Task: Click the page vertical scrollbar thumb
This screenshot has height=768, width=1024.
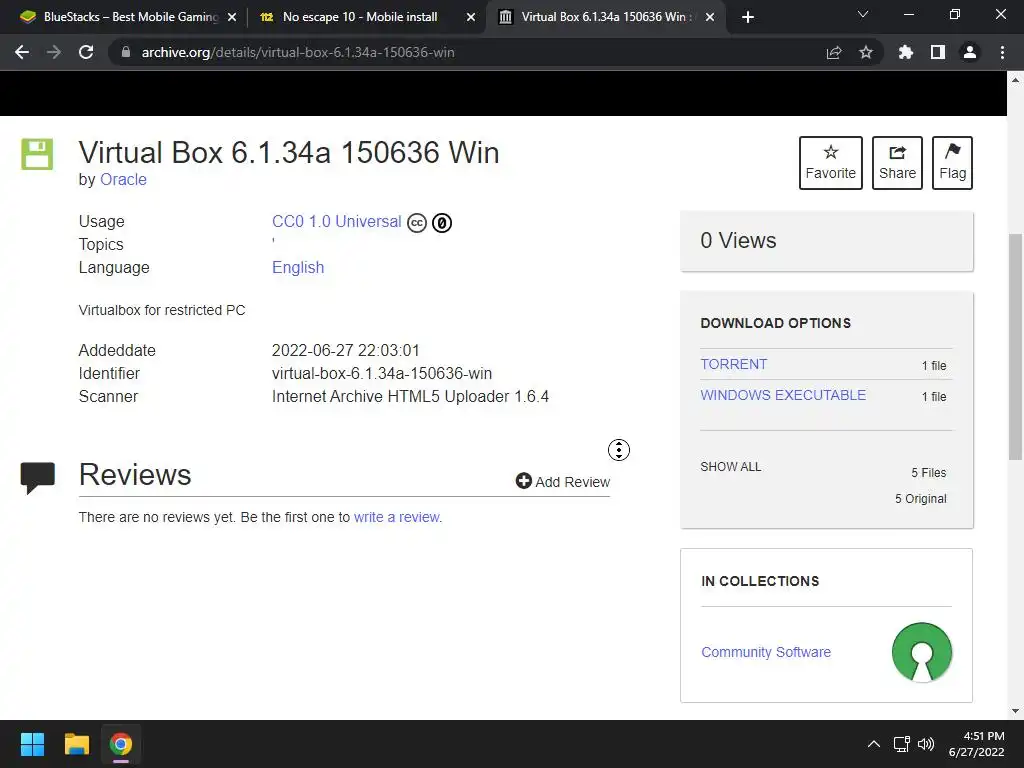Action: coord(1016,346)
